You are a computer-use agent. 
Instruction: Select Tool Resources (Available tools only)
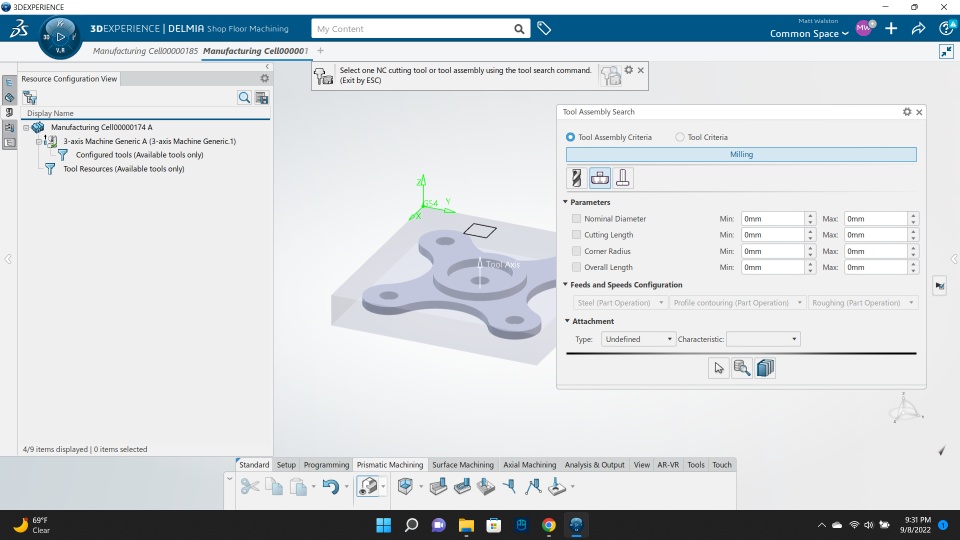click(x=124, y=169)
